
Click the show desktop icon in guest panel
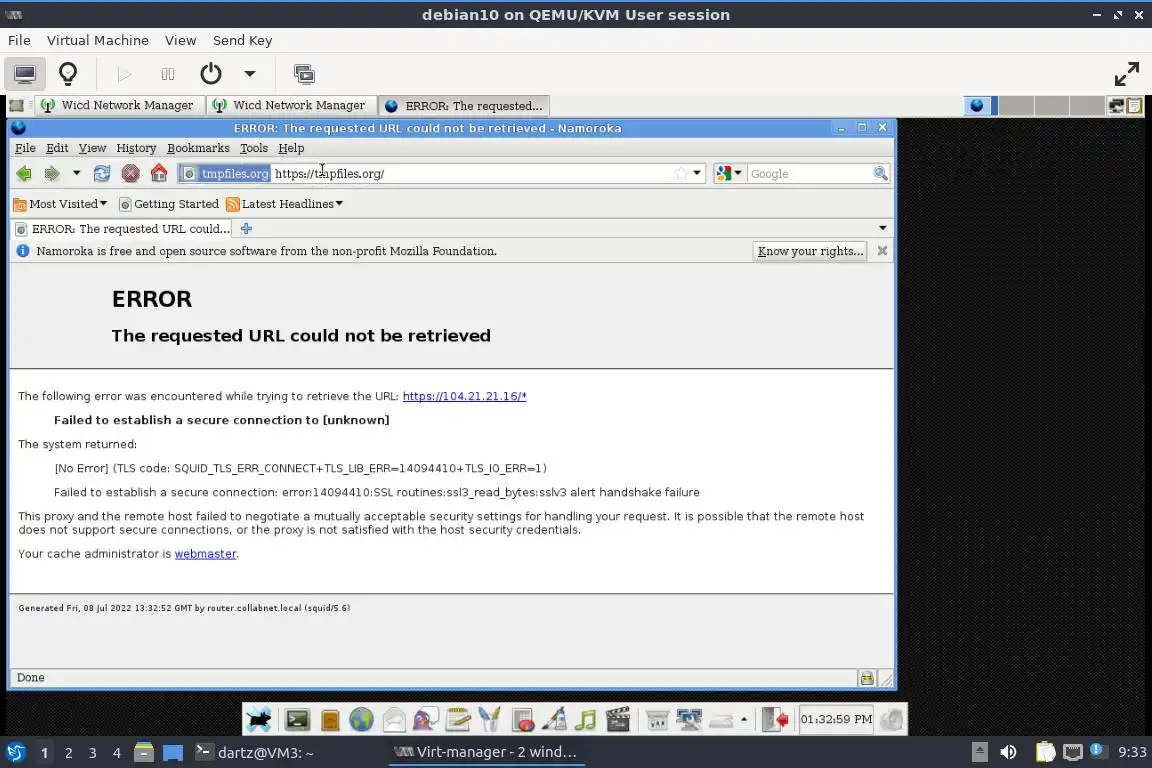16,106
